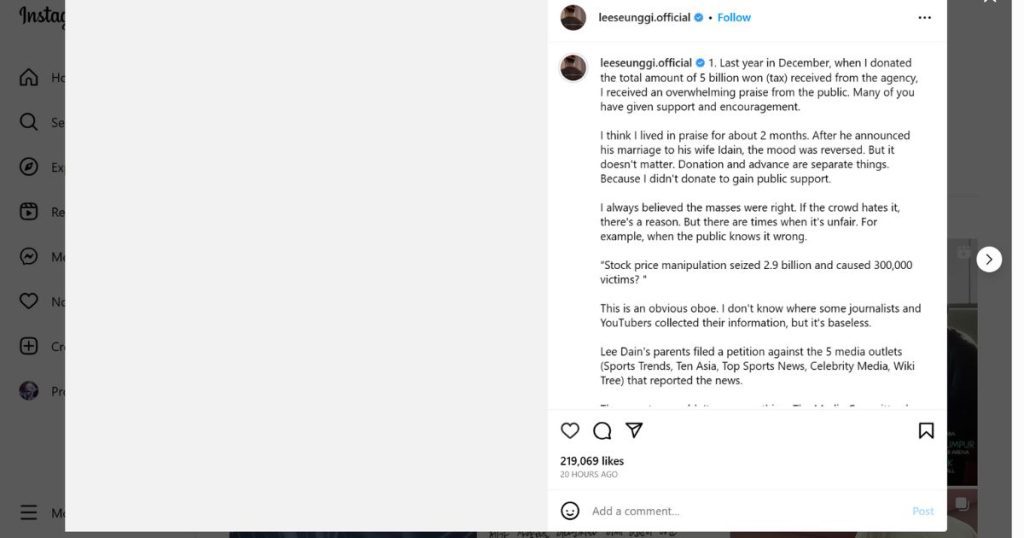The image size is (1024, 538).
Task: Open Reels from the sidebar
Action: point(29,212)
